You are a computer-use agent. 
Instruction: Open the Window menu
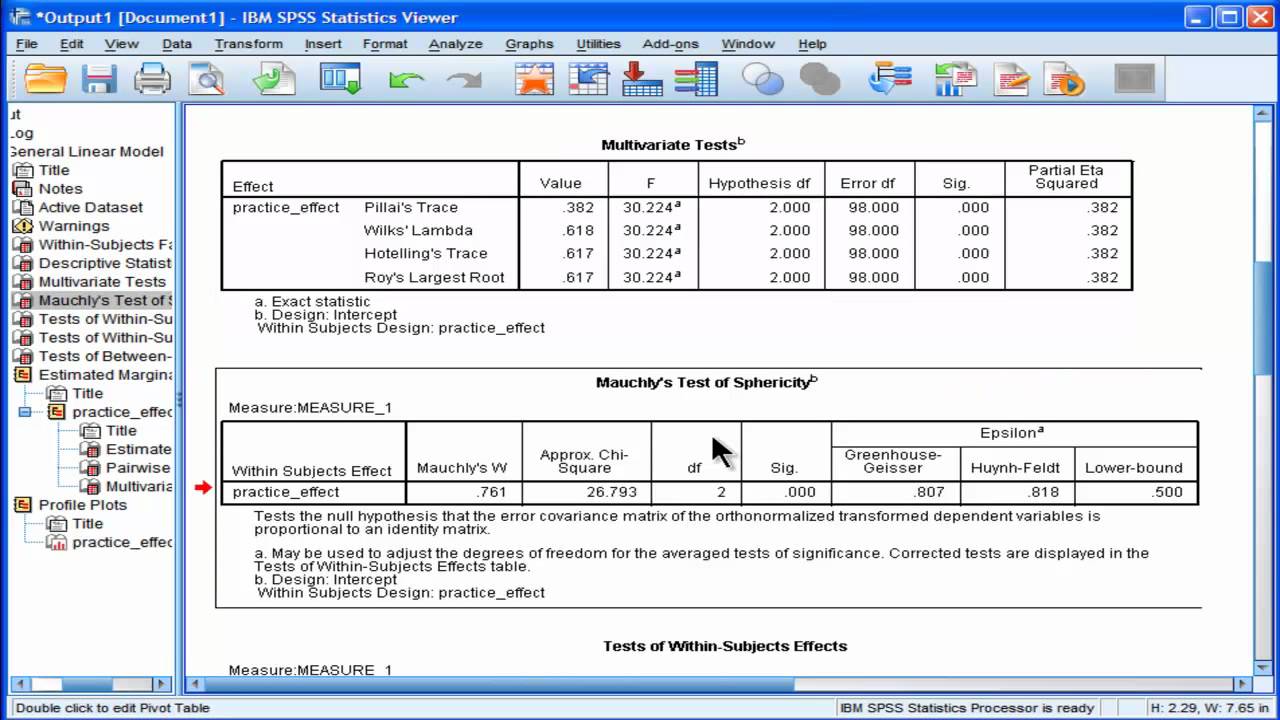coord(748,44)
